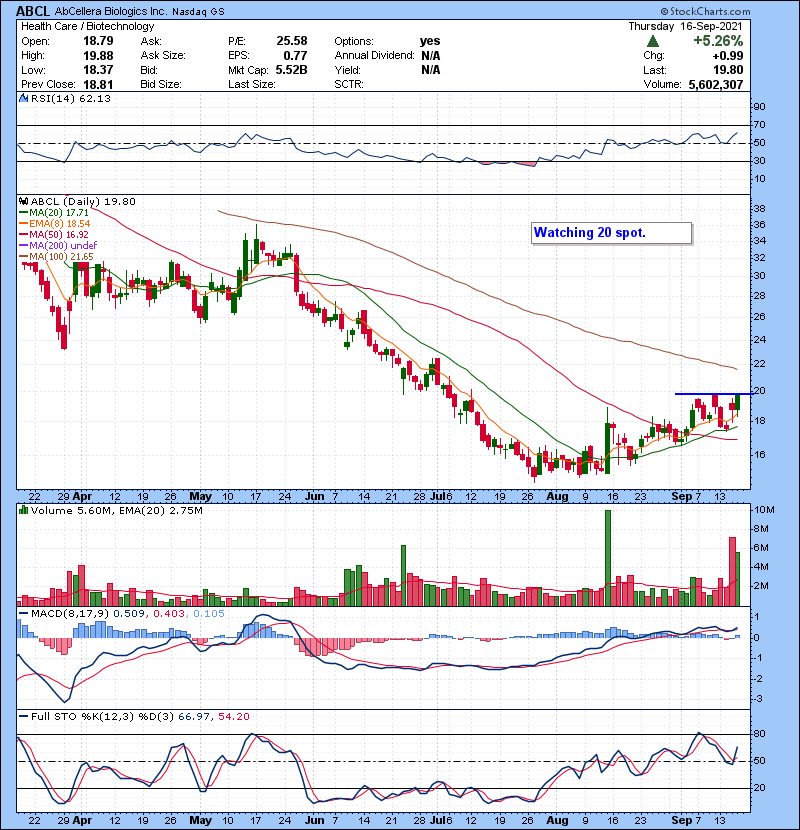Click the Low value 18.37
Image resolution: width=800 pixels, height=830 pixels.
tap(98, 70)
